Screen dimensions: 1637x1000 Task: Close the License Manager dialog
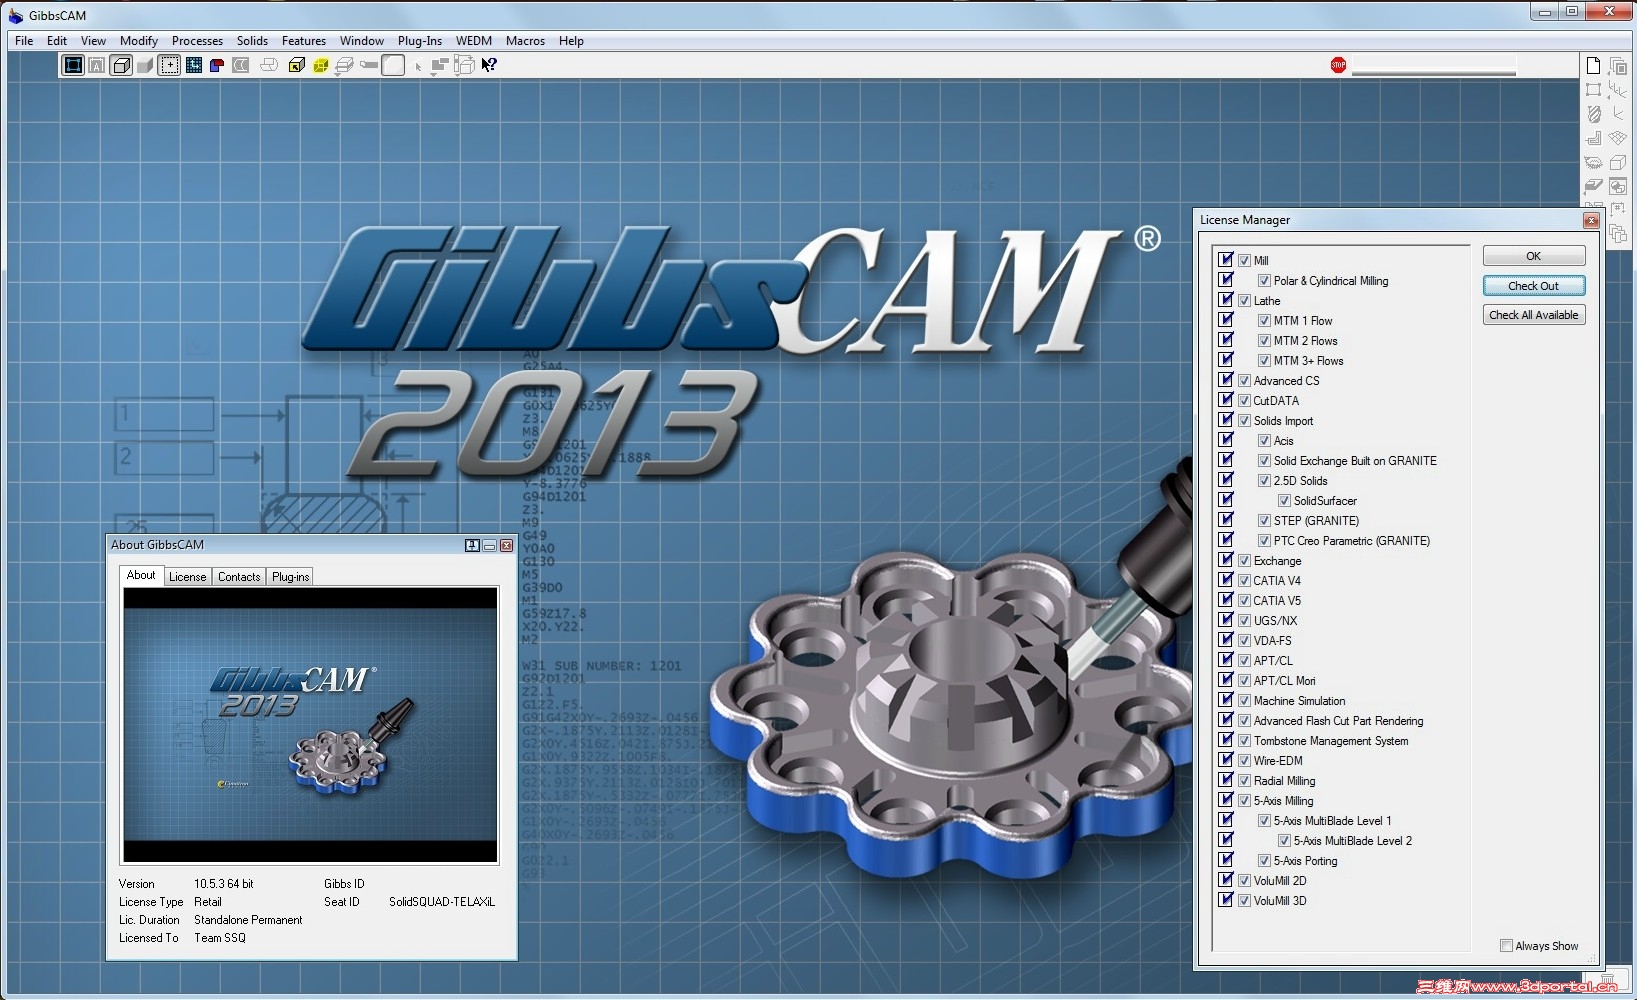pyautogui.click(x=1591, y=220)
